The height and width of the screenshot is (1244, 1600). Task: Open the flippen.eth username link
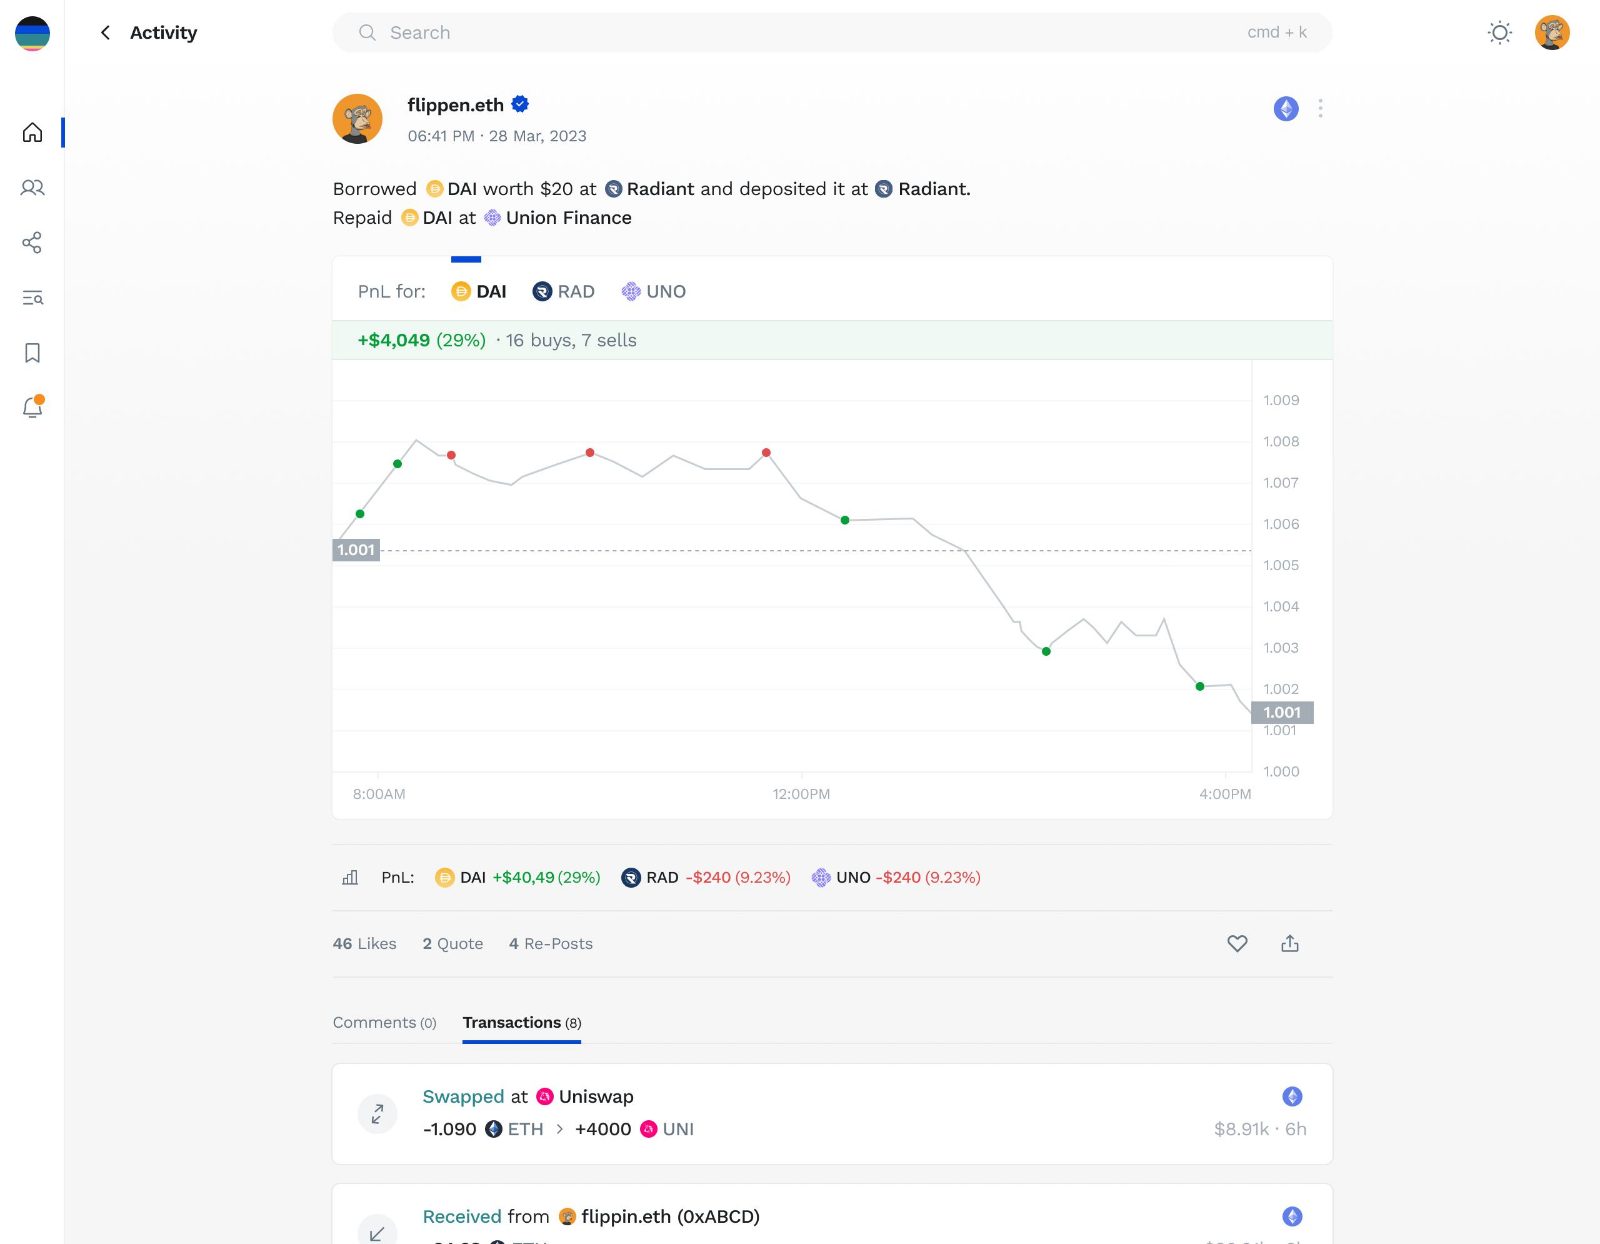tap(455, 105)
